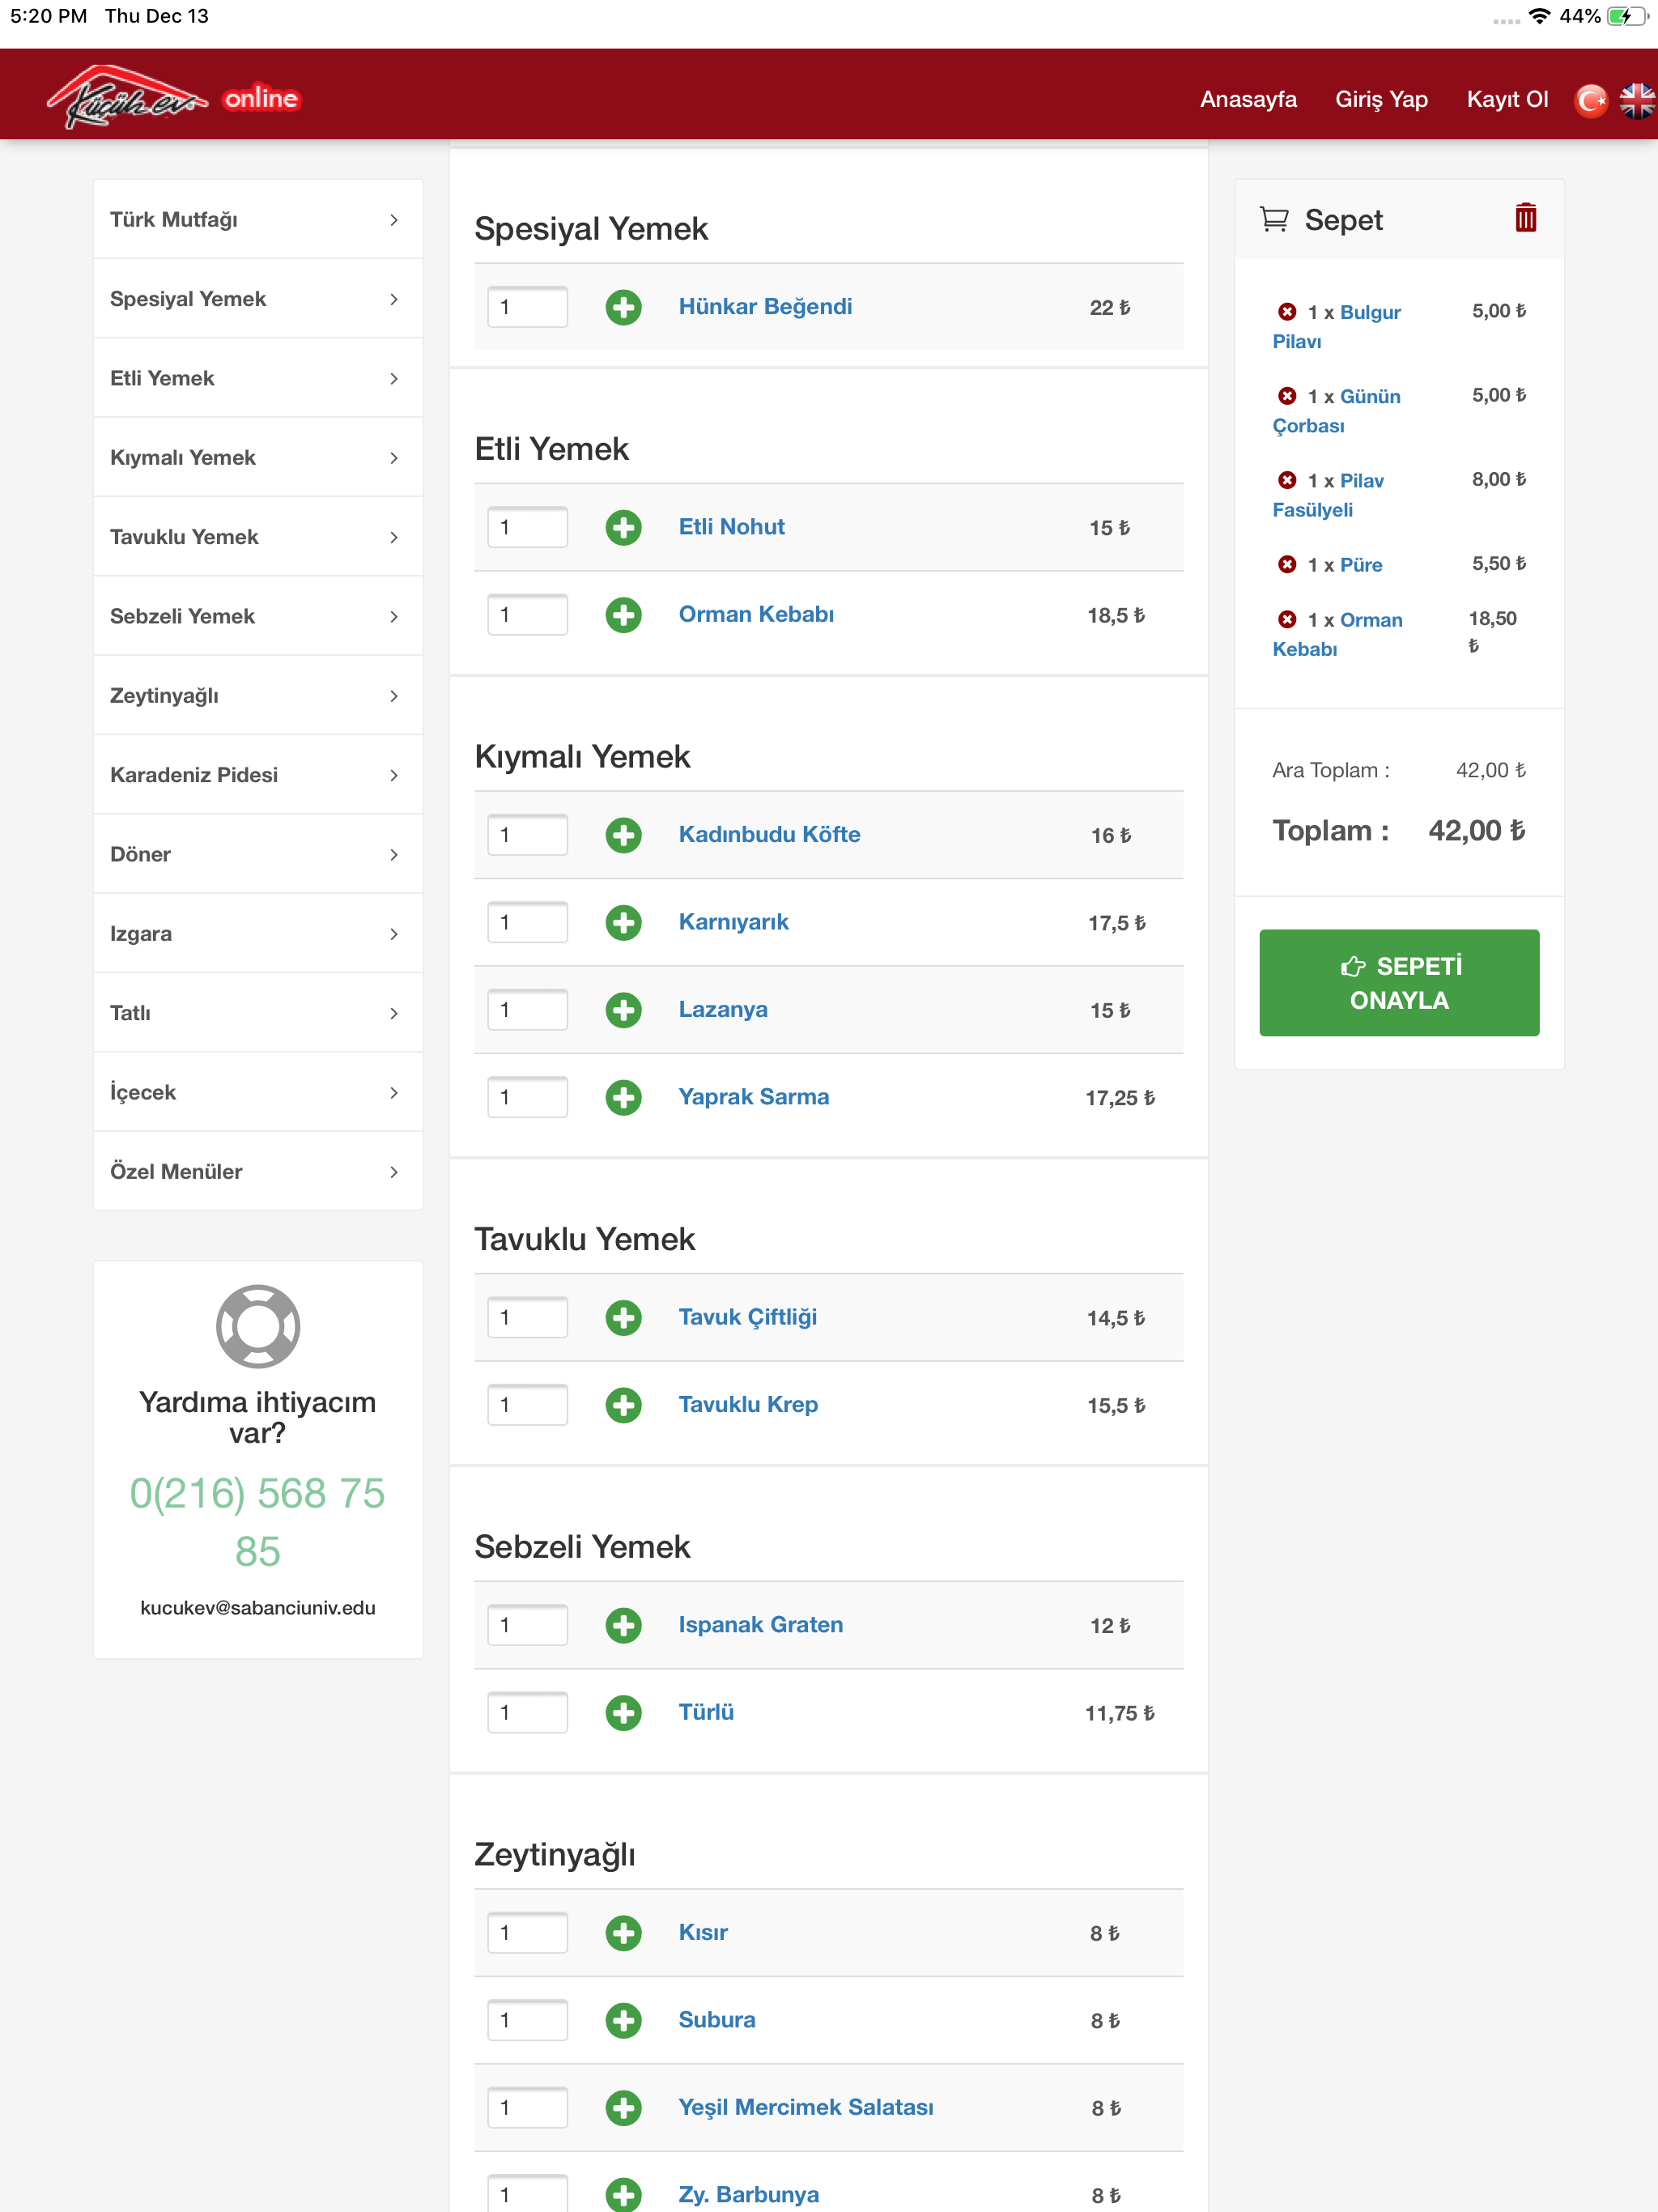Remove Püre from the cart
The height and width of the screenshot is (2212, 1658).
click(x=1287, y=565)
